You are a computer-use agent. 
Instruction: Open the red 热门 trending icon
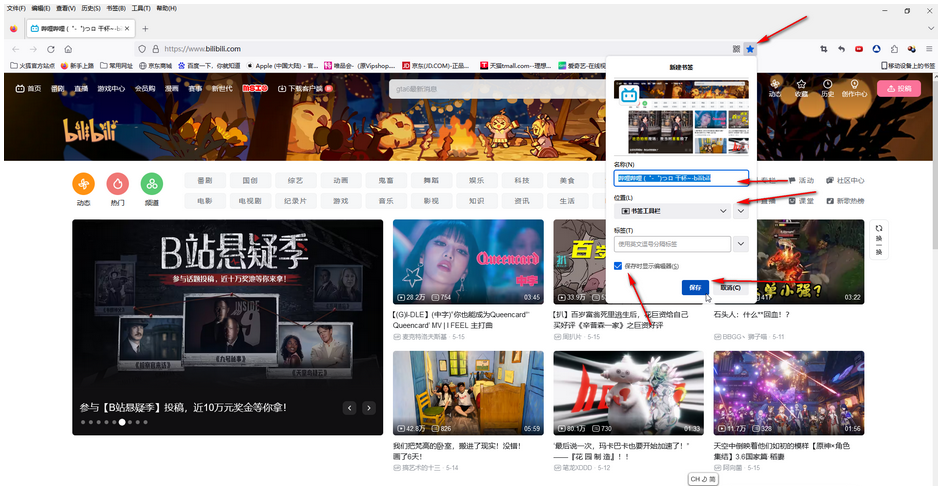tap(118, 184)
